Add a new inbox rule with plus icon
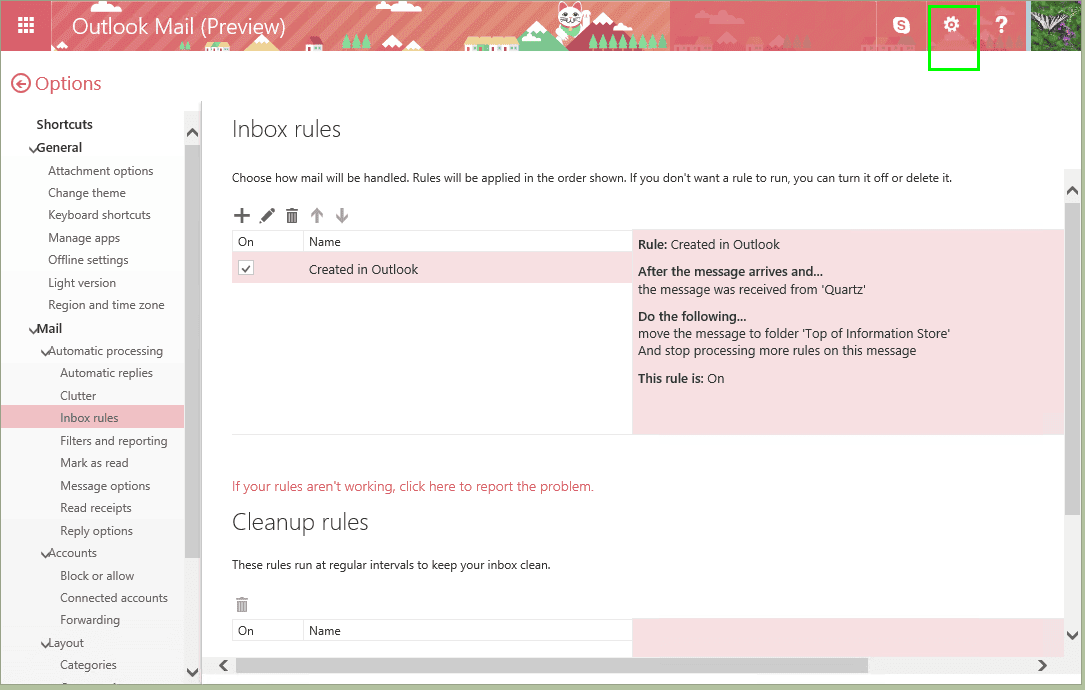 (x=241, y=216)
